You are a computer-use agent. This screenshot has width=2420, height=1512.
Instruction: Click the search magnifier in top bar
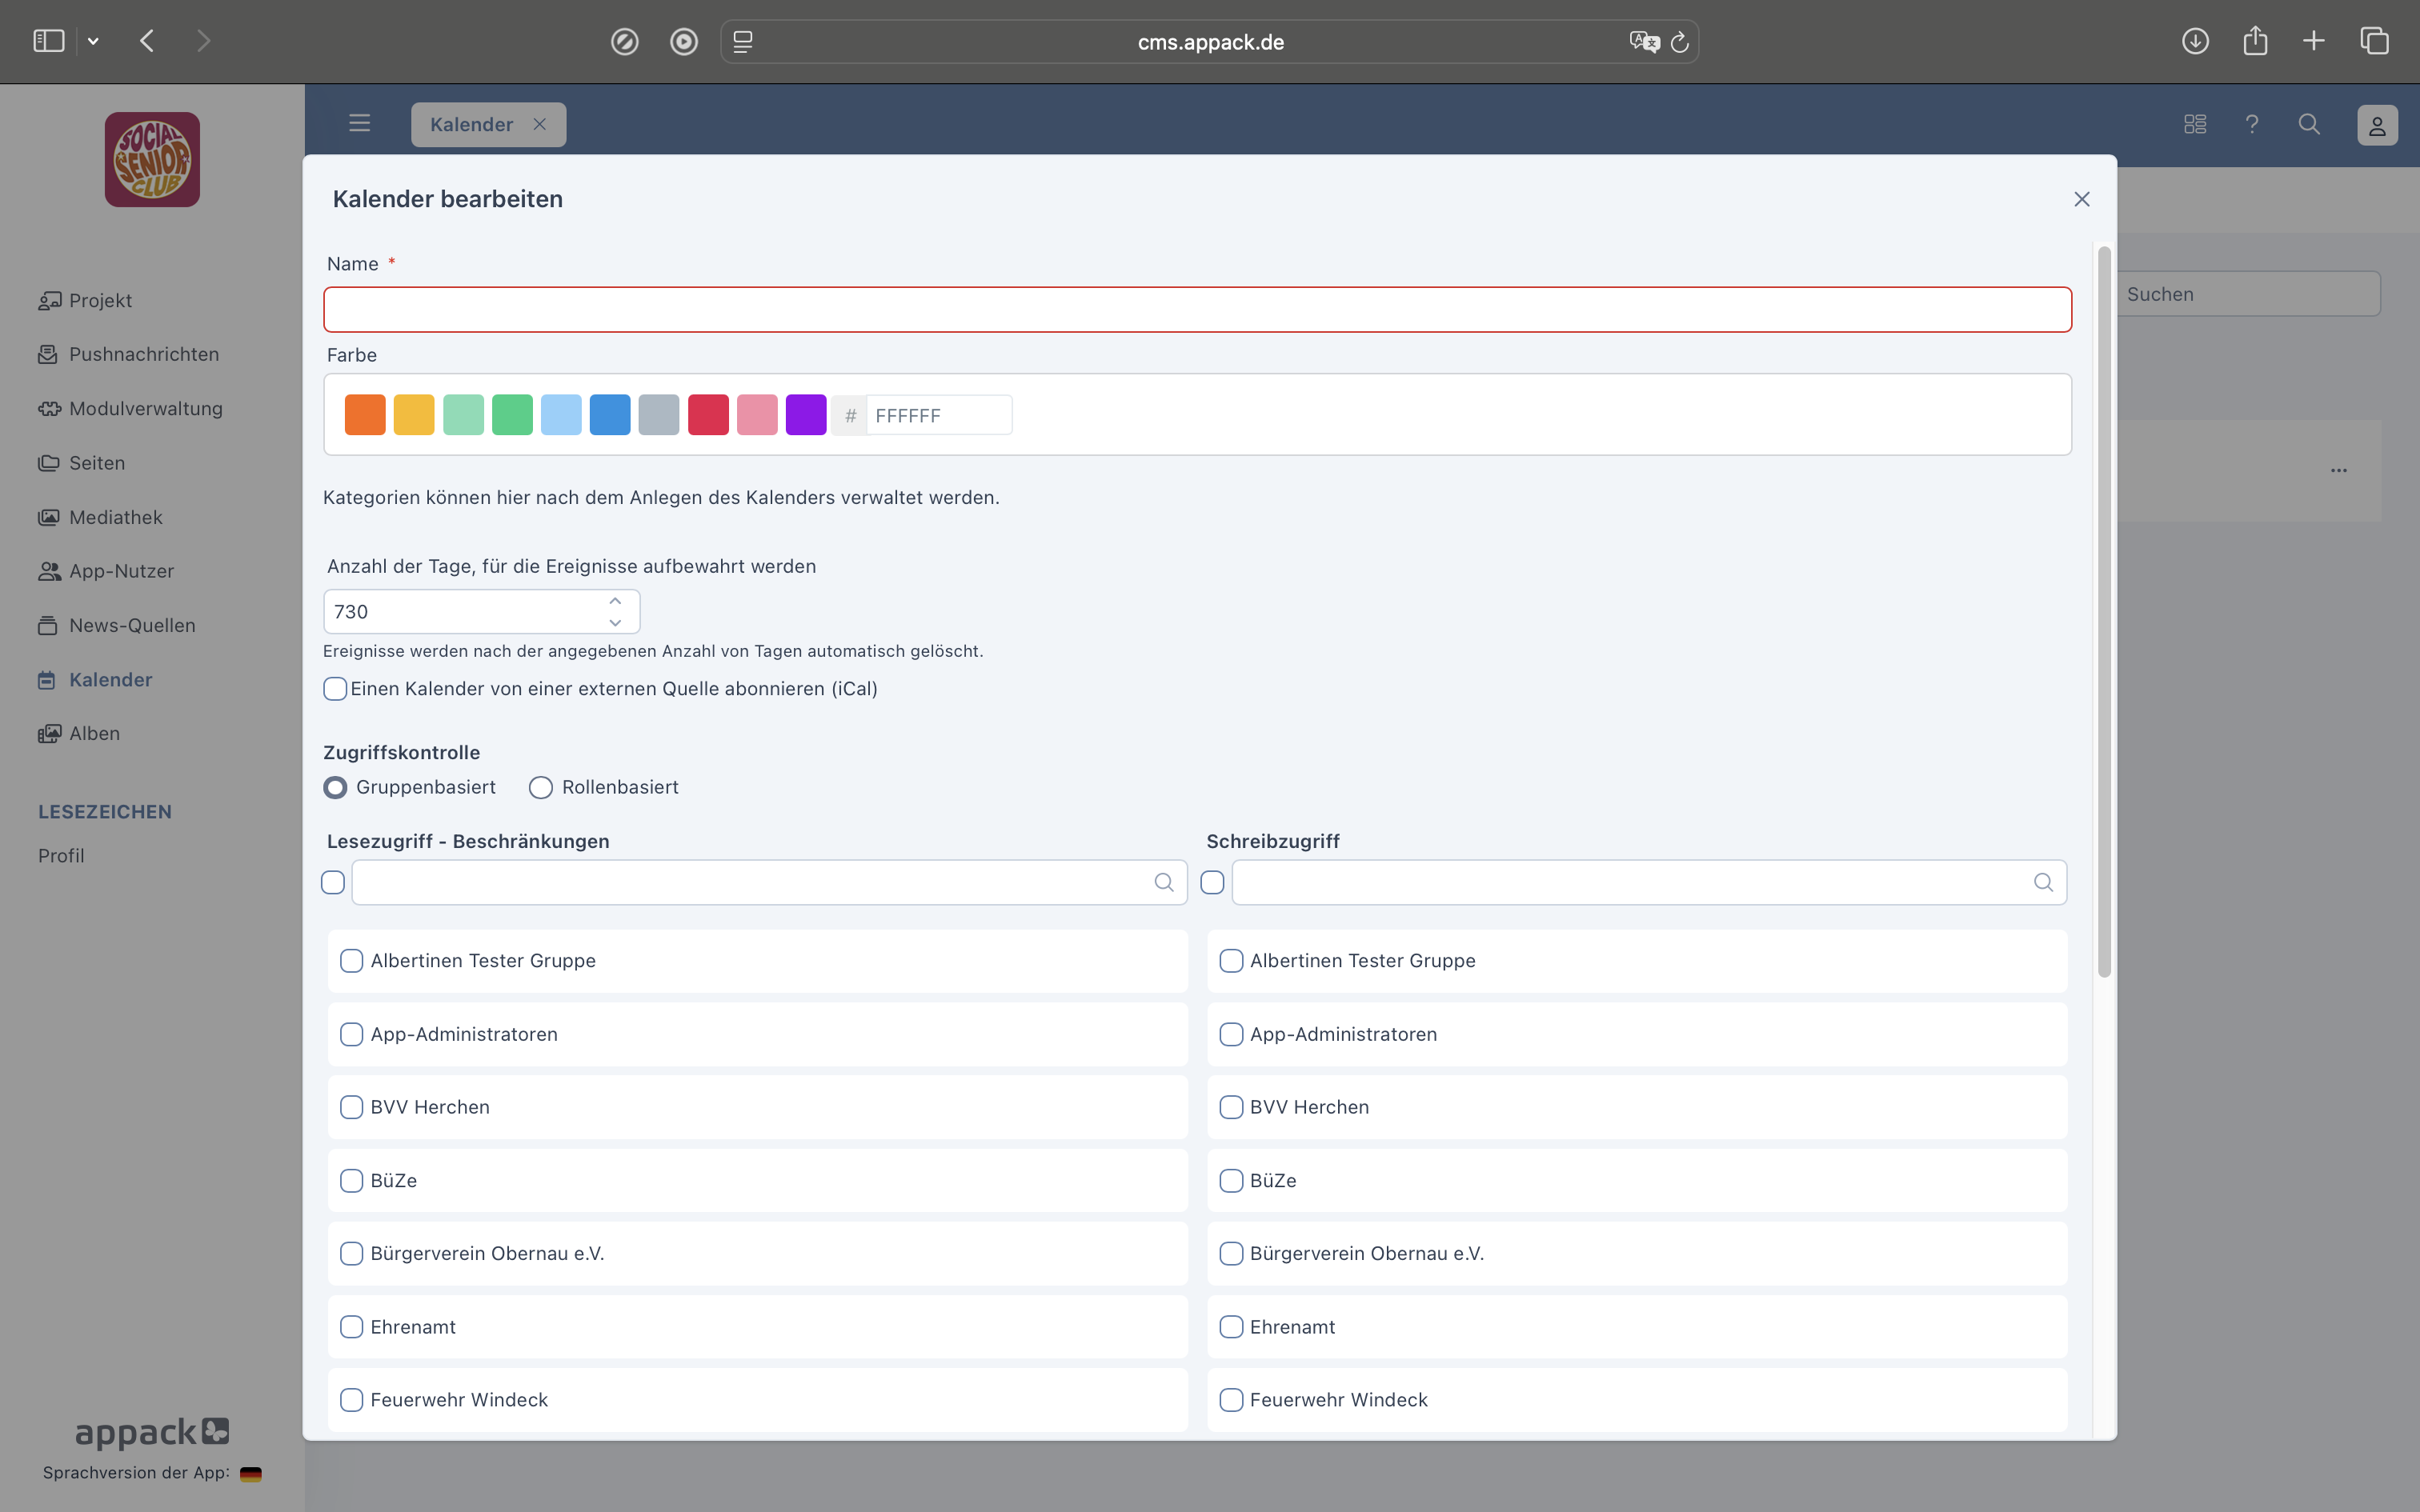[2309, 124]
